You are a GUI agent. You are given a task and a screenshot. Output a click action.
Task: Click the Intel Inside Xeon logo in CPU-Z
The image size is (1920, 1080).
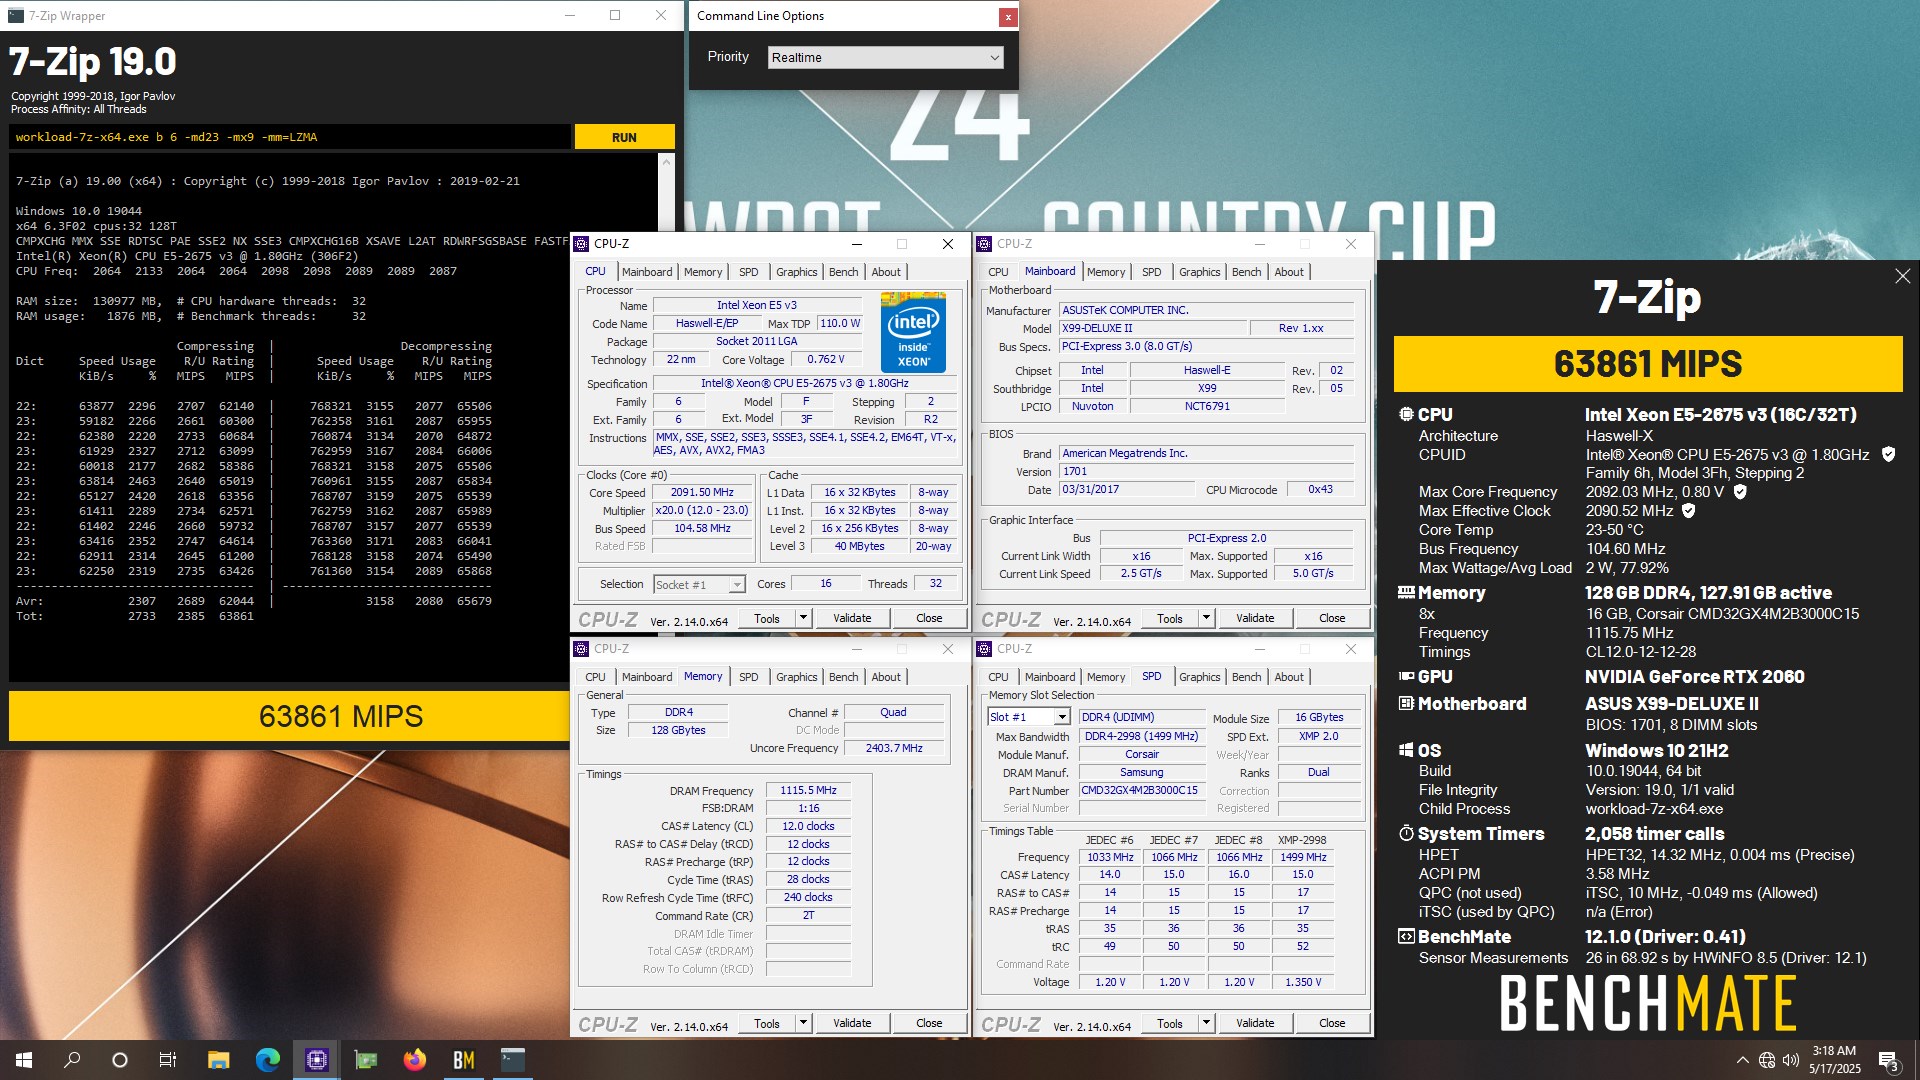[x=913, y=332]
